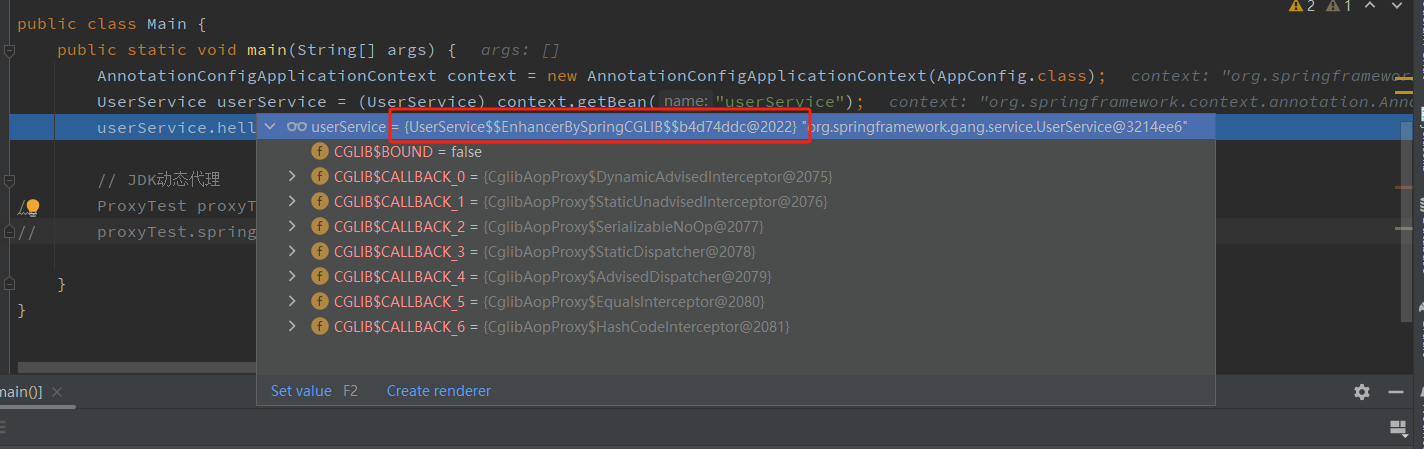Expand the CGLIB$CALLBACK_0 node

tap(292, 177)
